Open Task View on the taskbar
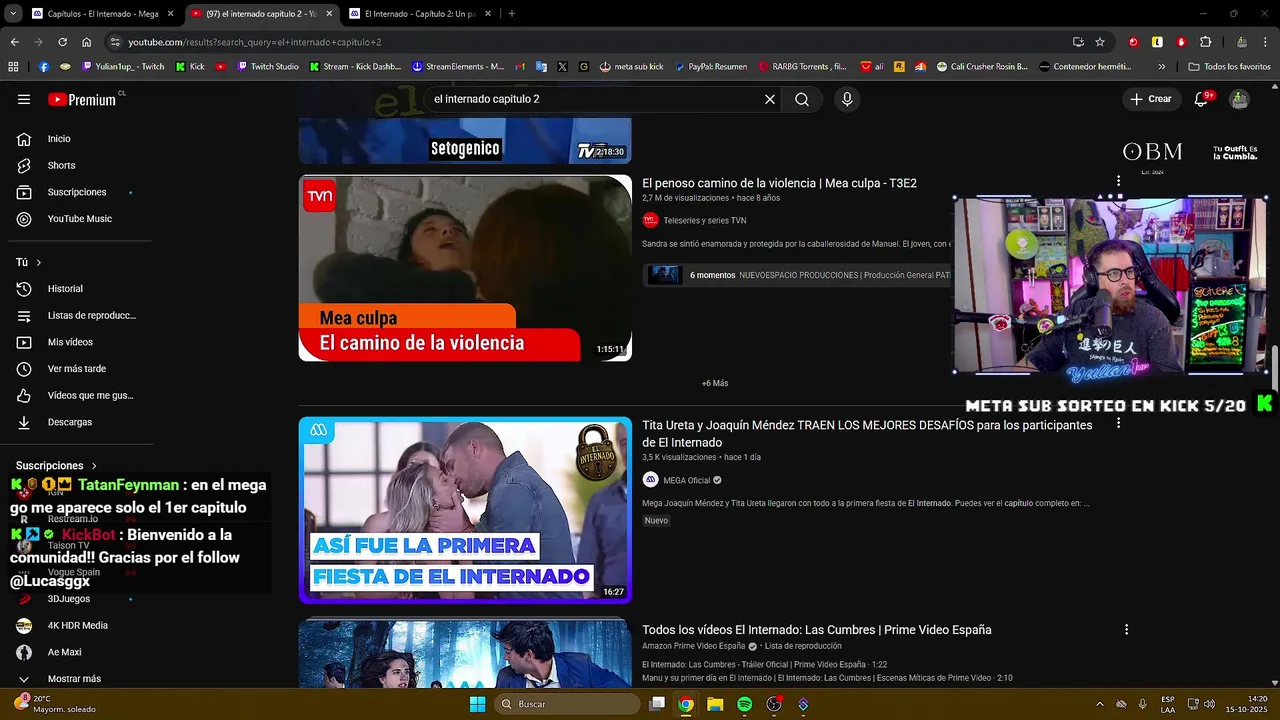Viewport: 1280px width, 720px height. [657, 704]
